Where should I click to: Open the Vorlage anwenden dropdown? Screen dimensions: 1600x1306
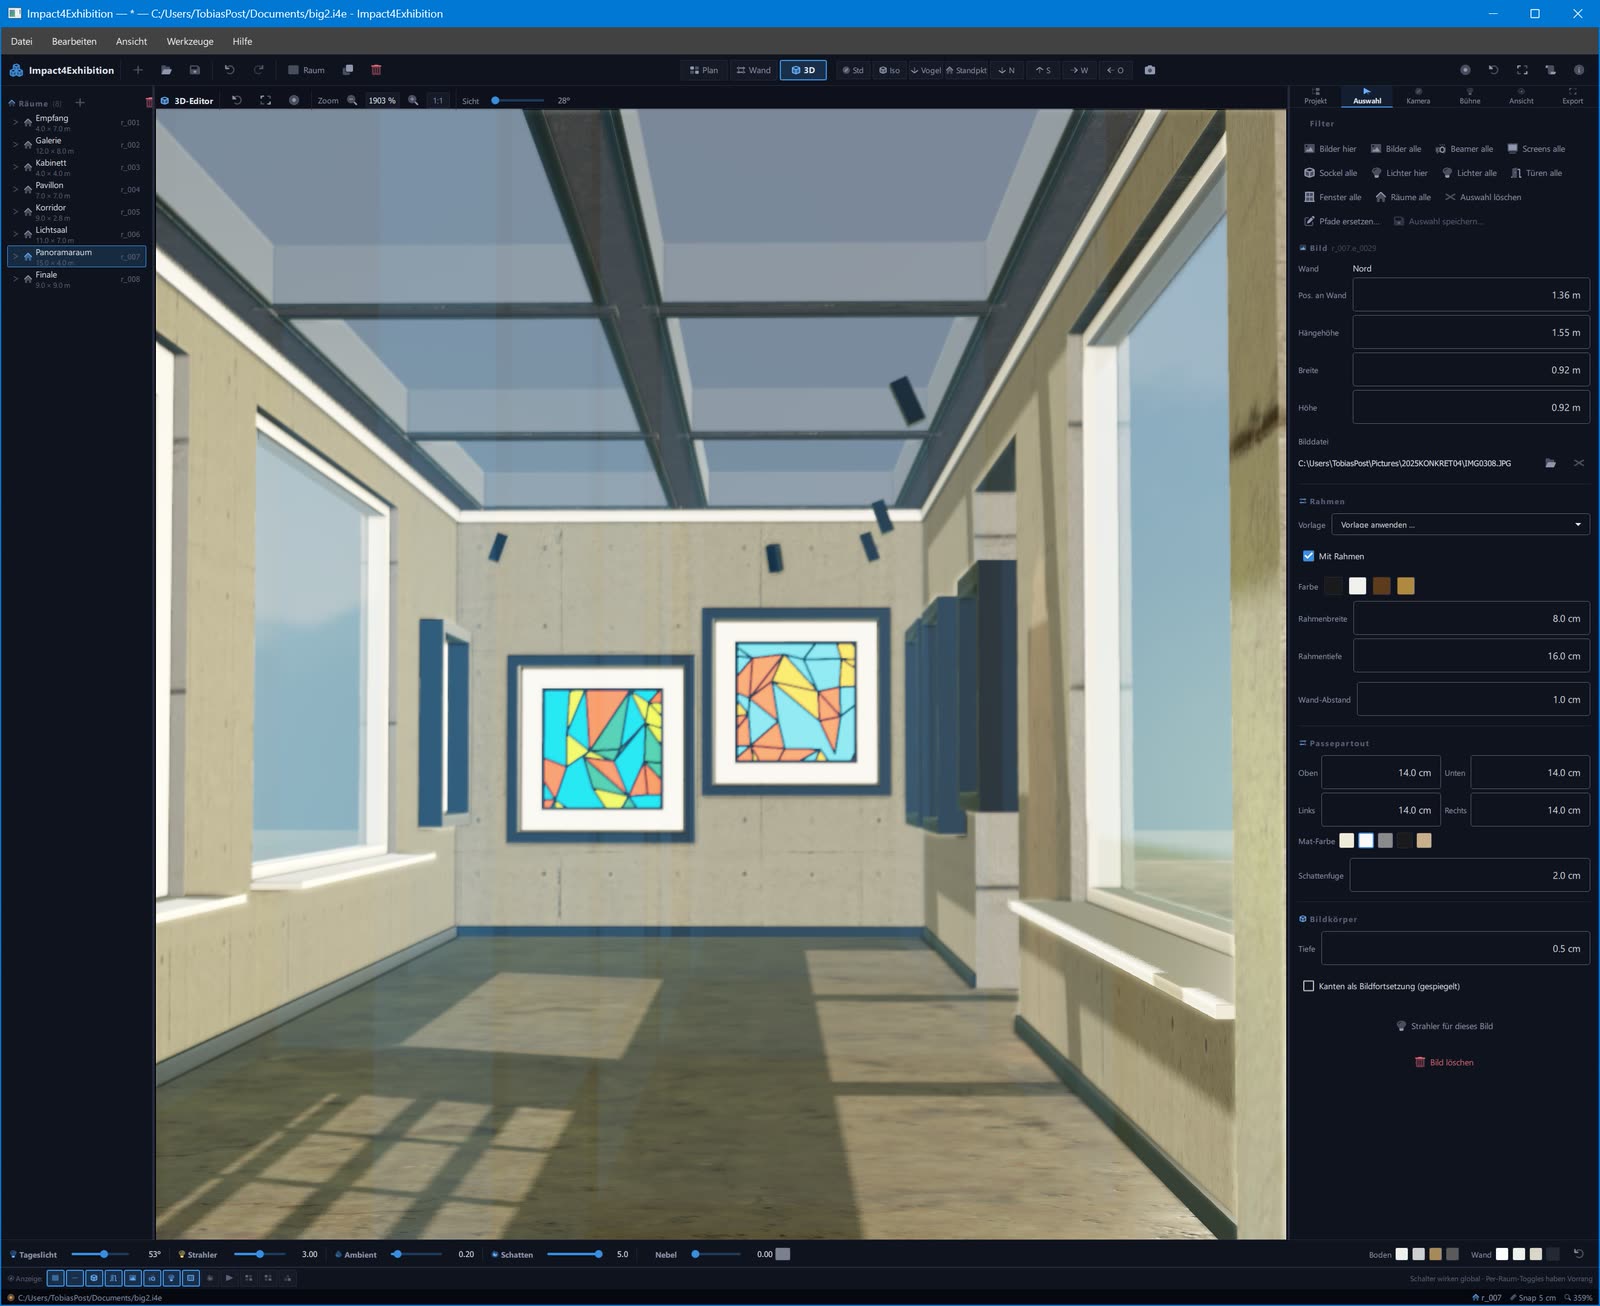(x=1460, y=524)
